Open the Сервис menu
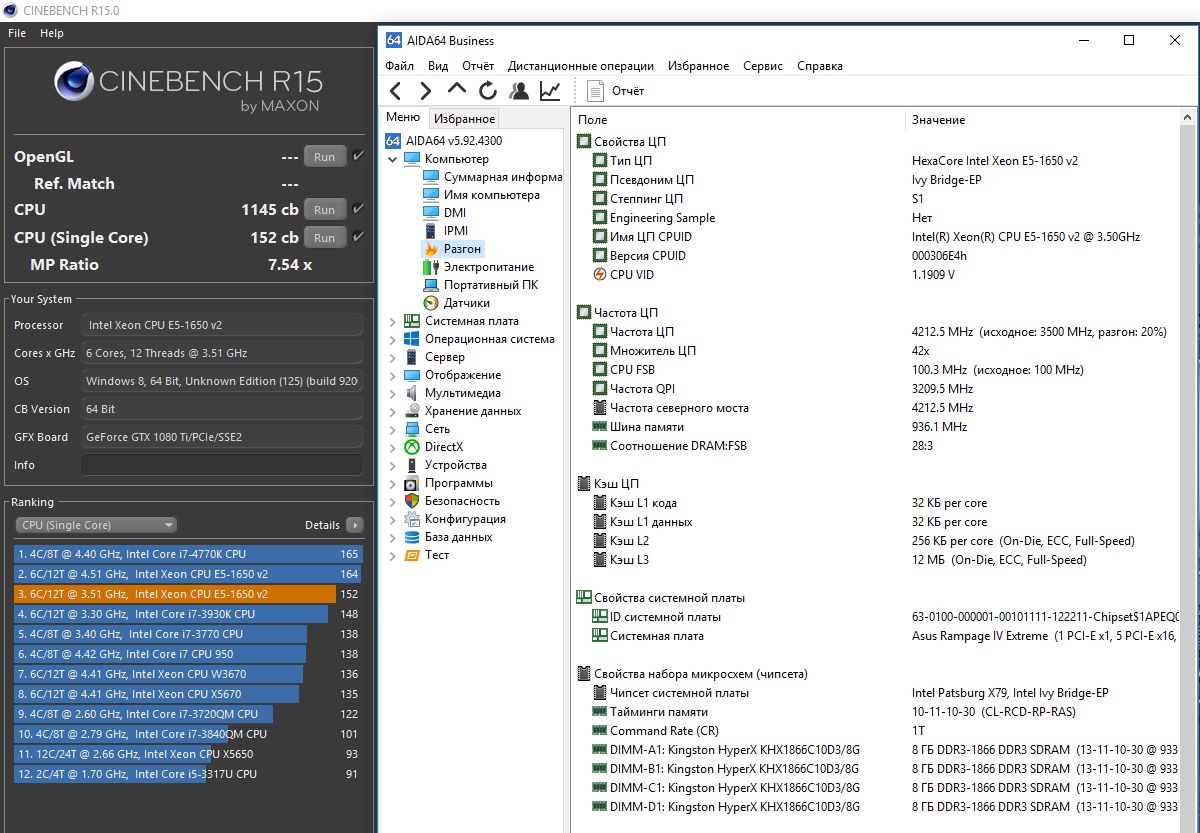This screenshot has height=833, width=1200. pyautogui.click(x=763, y=66)
